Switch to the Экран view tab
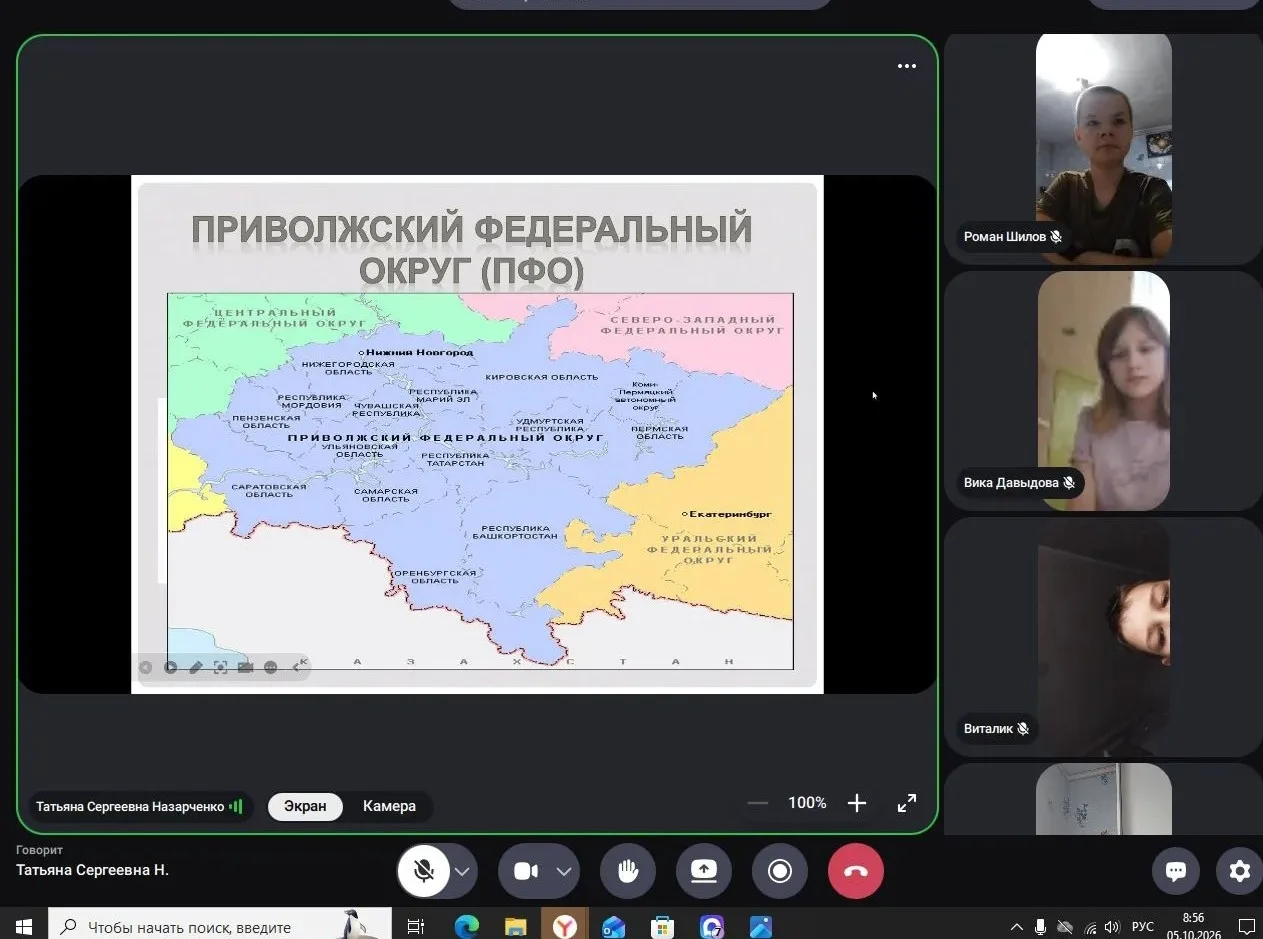The image size is (1263, 939). 305,806
